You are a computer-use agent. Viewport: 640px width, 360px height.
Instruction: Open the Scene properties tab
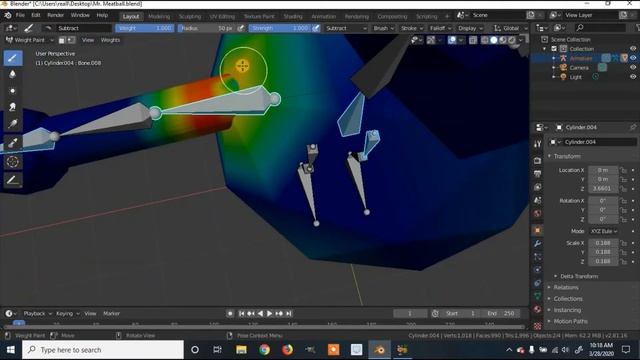point(538,200)
